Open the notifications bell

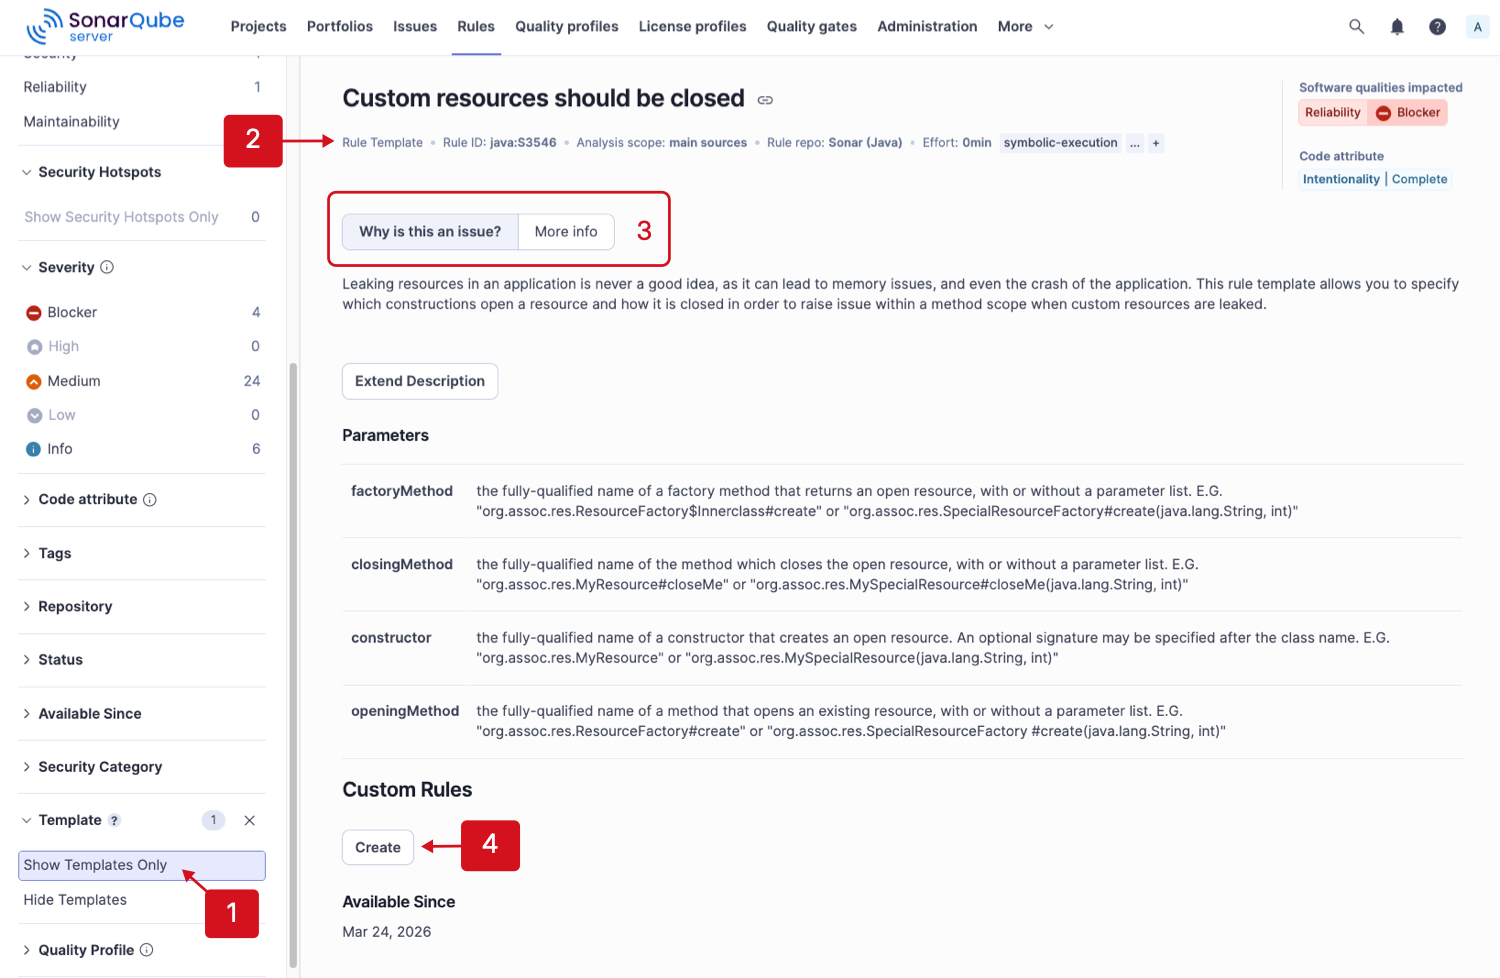1397,27
